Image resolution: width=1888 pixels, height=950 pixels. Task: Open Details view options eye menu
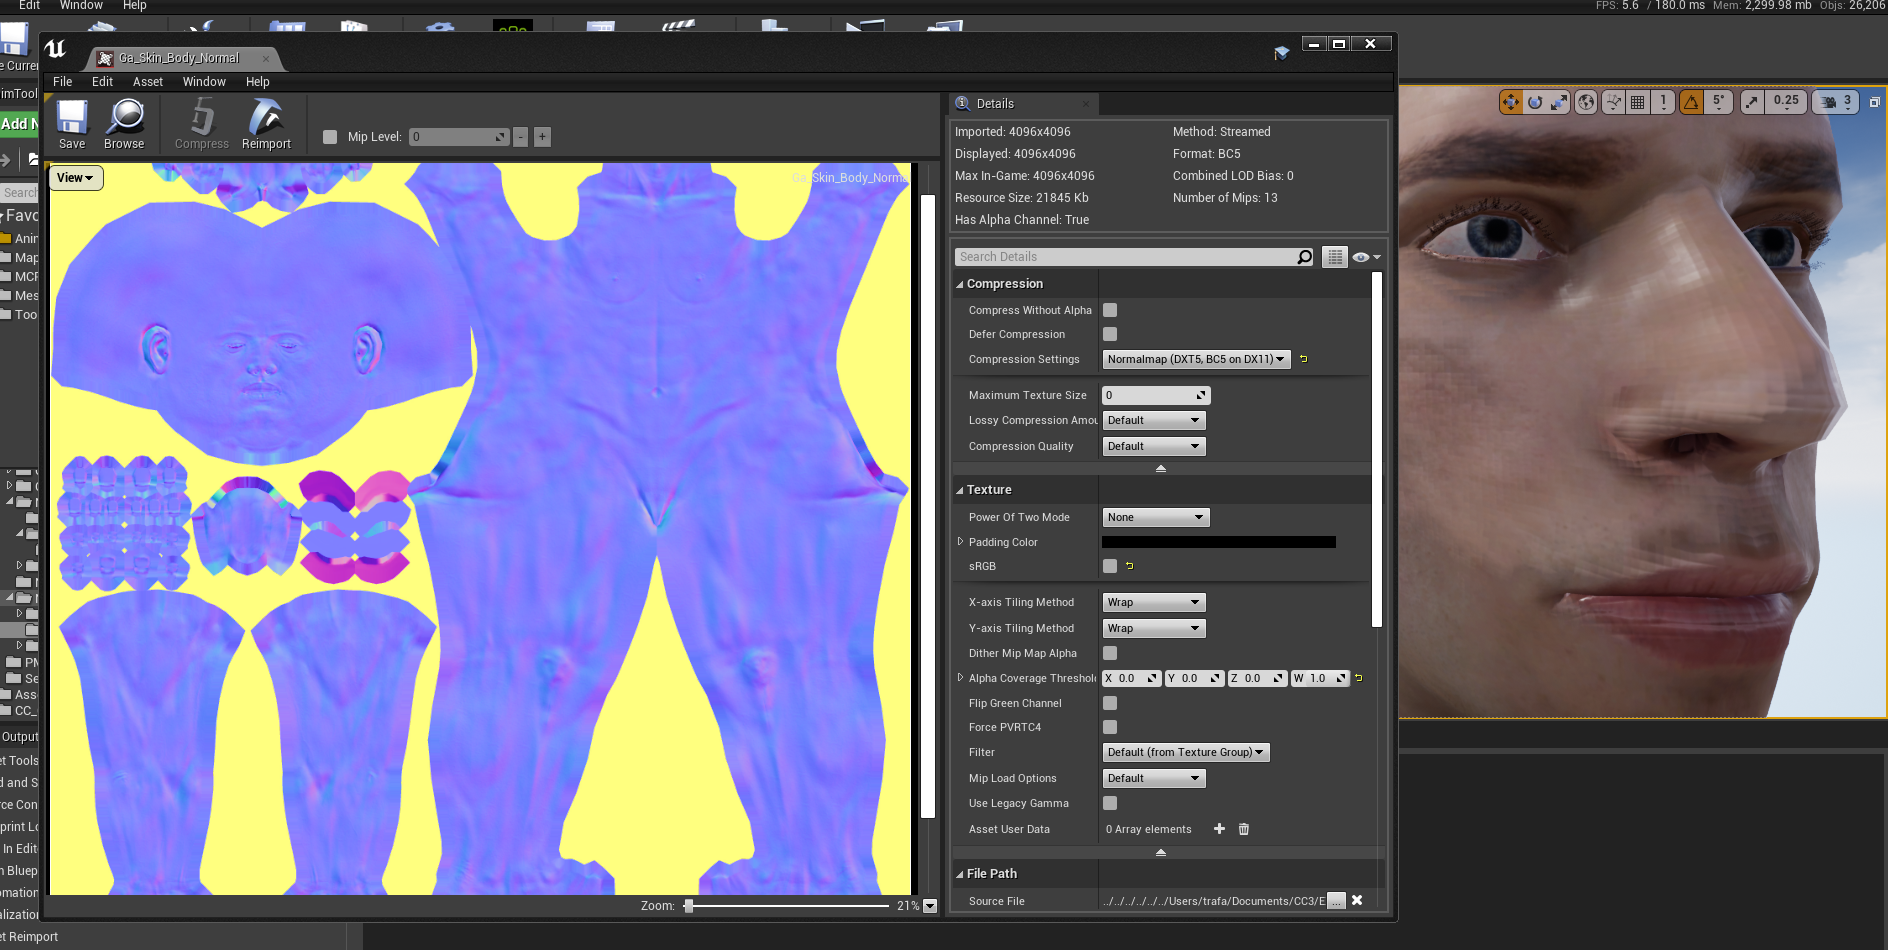click(1366, 257)
